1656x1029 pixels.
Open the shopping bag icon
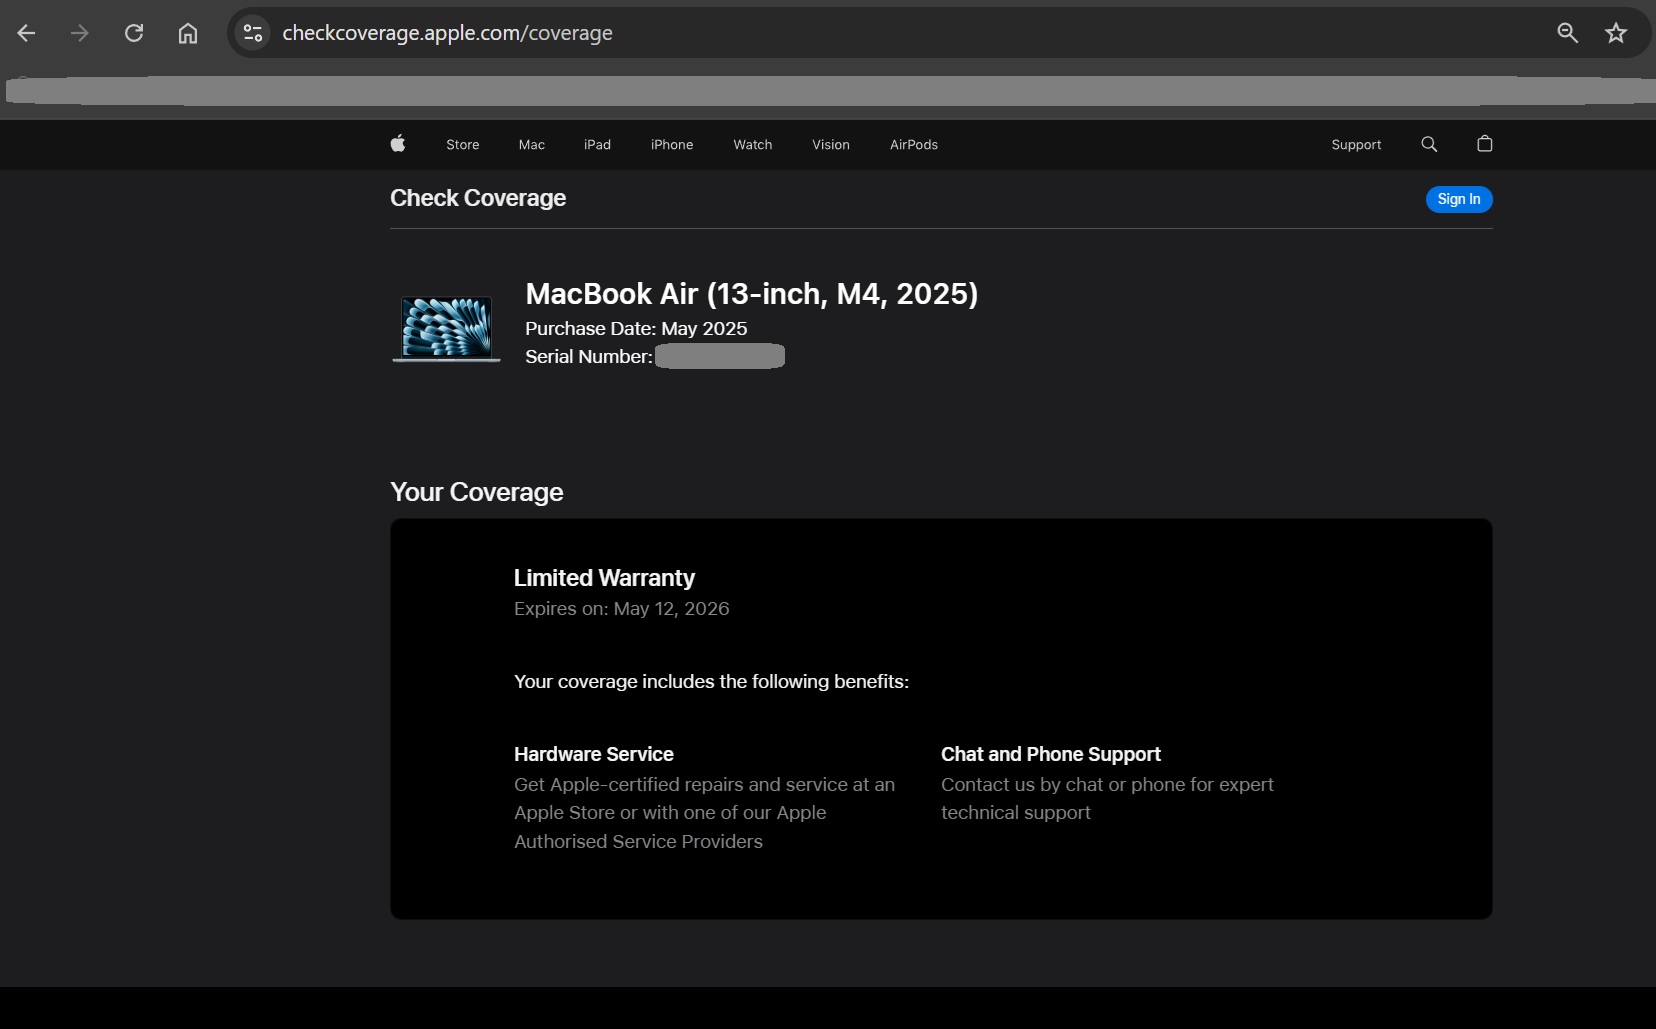[x=1485, y=144]
